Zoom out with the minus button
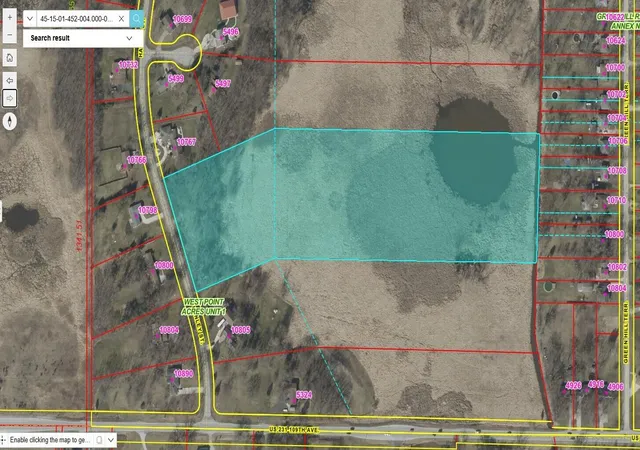This screenshot has width=640, height=450. coord(10,35)
